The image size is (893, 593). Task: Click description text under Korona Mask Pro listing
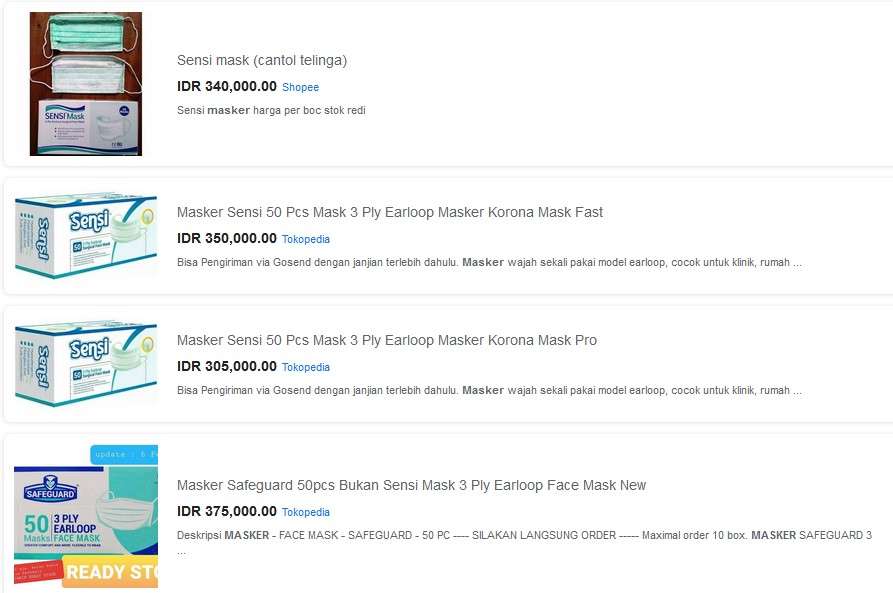point(489,391)
